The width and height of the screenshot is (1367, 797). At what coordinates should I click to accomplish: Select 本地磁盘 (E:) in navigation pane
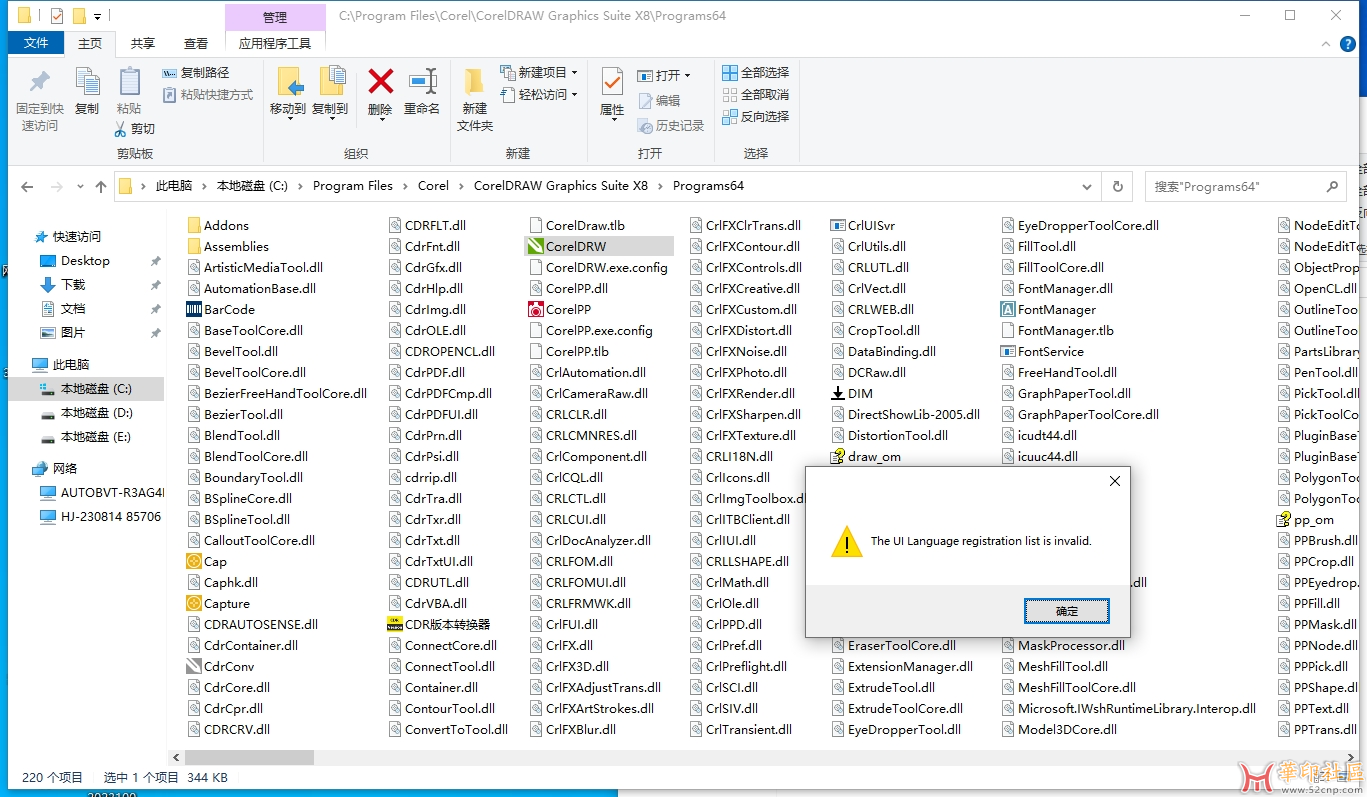coord(96,437)
